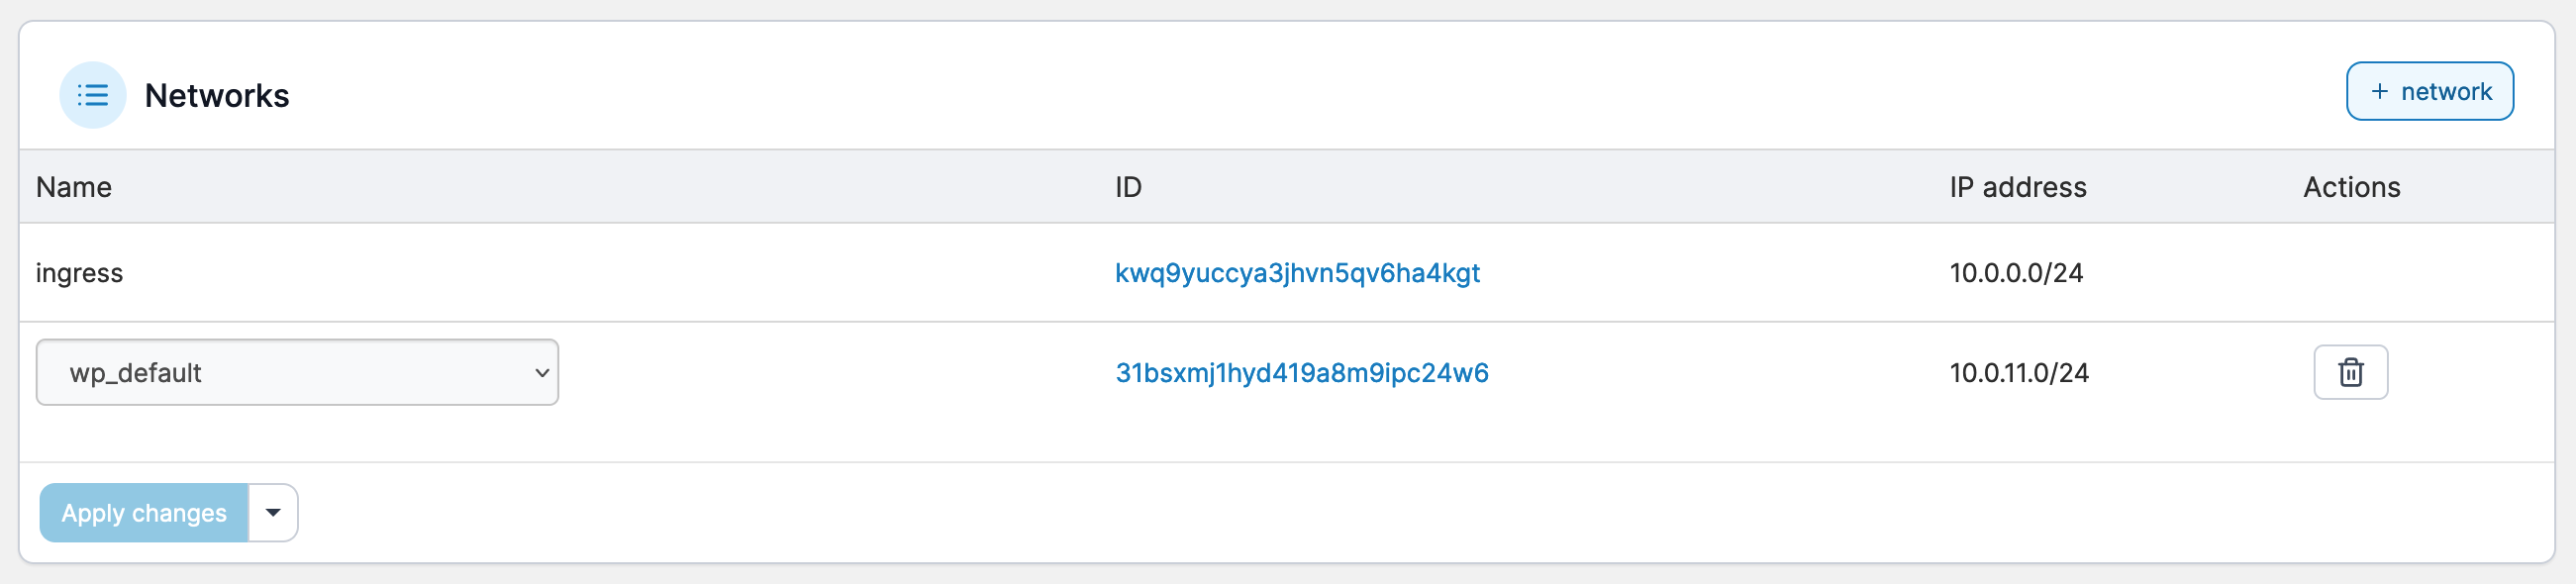Select the 10.0.0.0/24 IP address text
This screenshot has height=584, width=2576.
point(2015,273)
